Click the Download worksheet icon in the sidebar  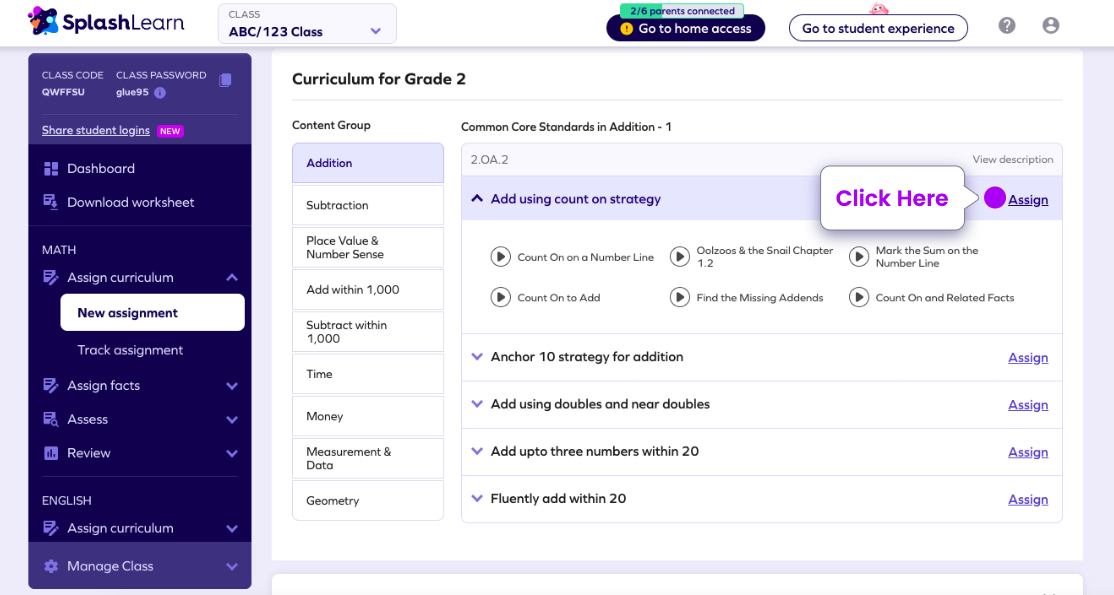pos(50,202)
